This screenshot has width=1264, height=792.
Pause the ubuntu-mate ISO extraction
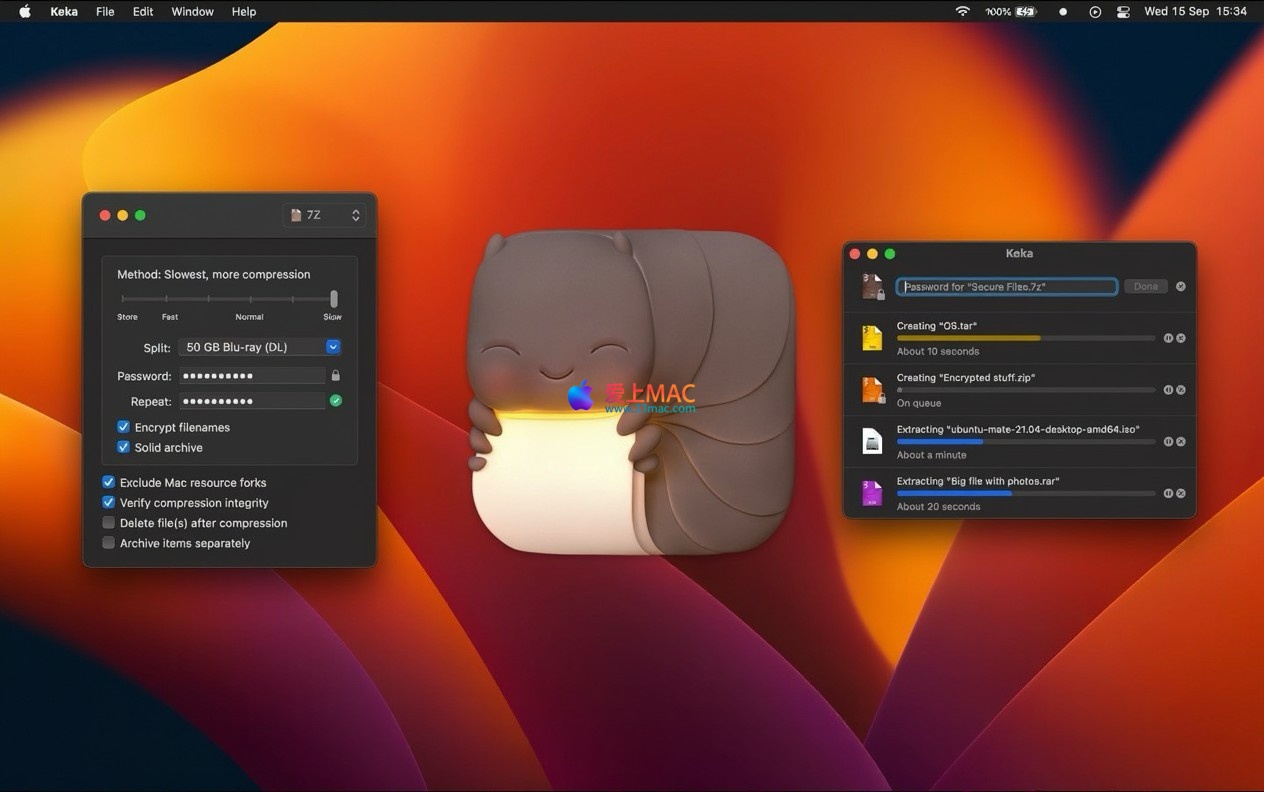pyautogui.click(x=1168, y=441)
